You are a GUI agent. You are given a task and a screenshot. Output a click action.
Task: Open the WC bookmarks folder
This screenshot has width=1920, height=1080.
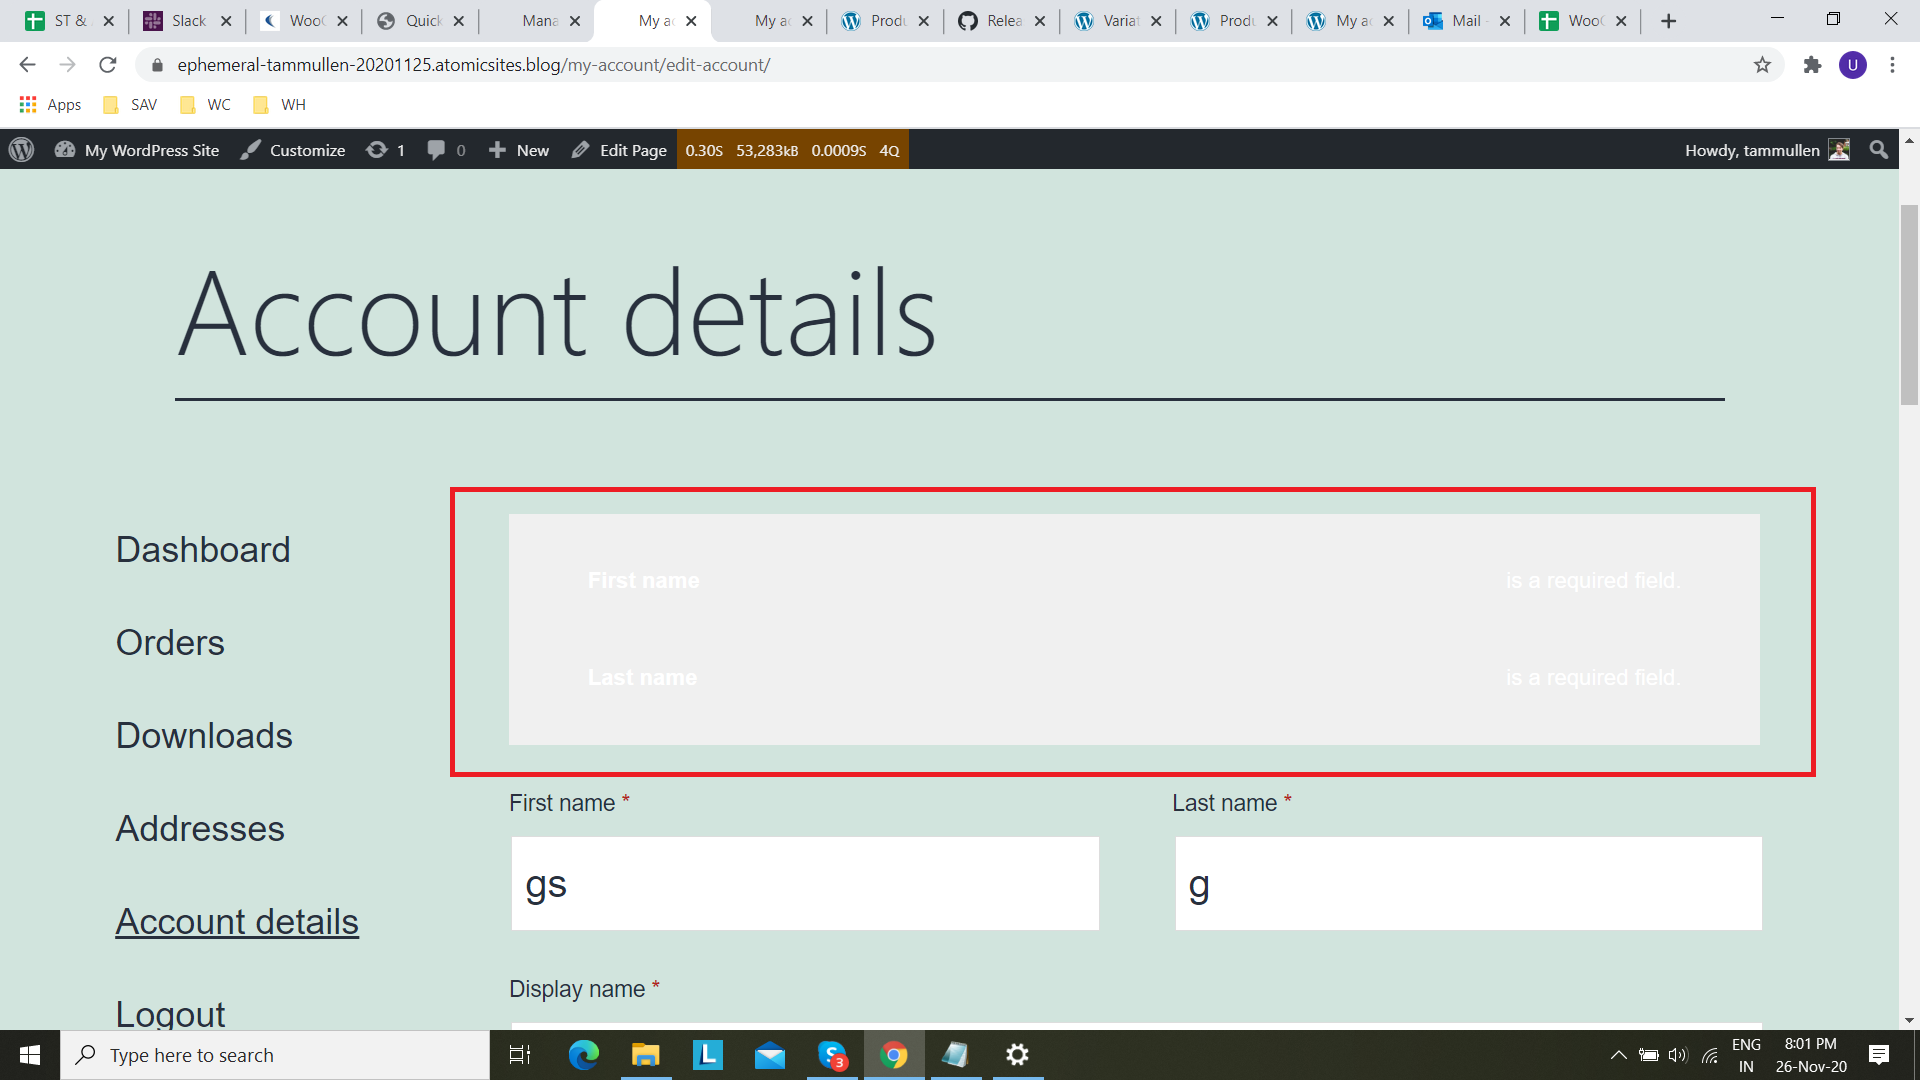pos(205,104)
